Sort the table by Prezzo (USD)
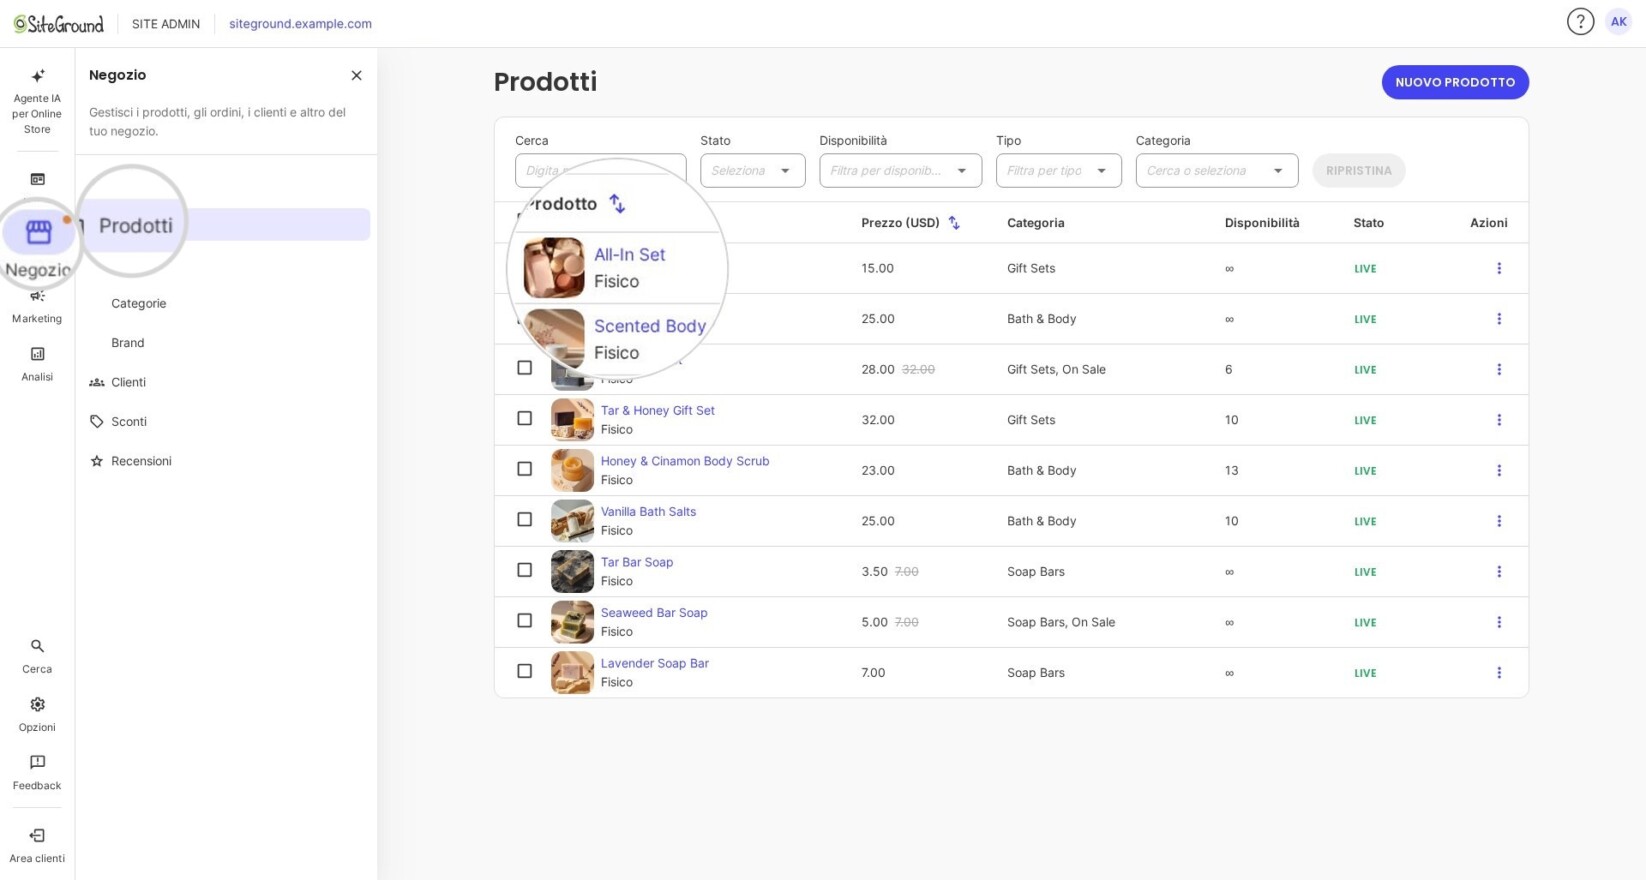This screenshot has height=880, width=1646. pyautogui.click(x=954, y=223)
